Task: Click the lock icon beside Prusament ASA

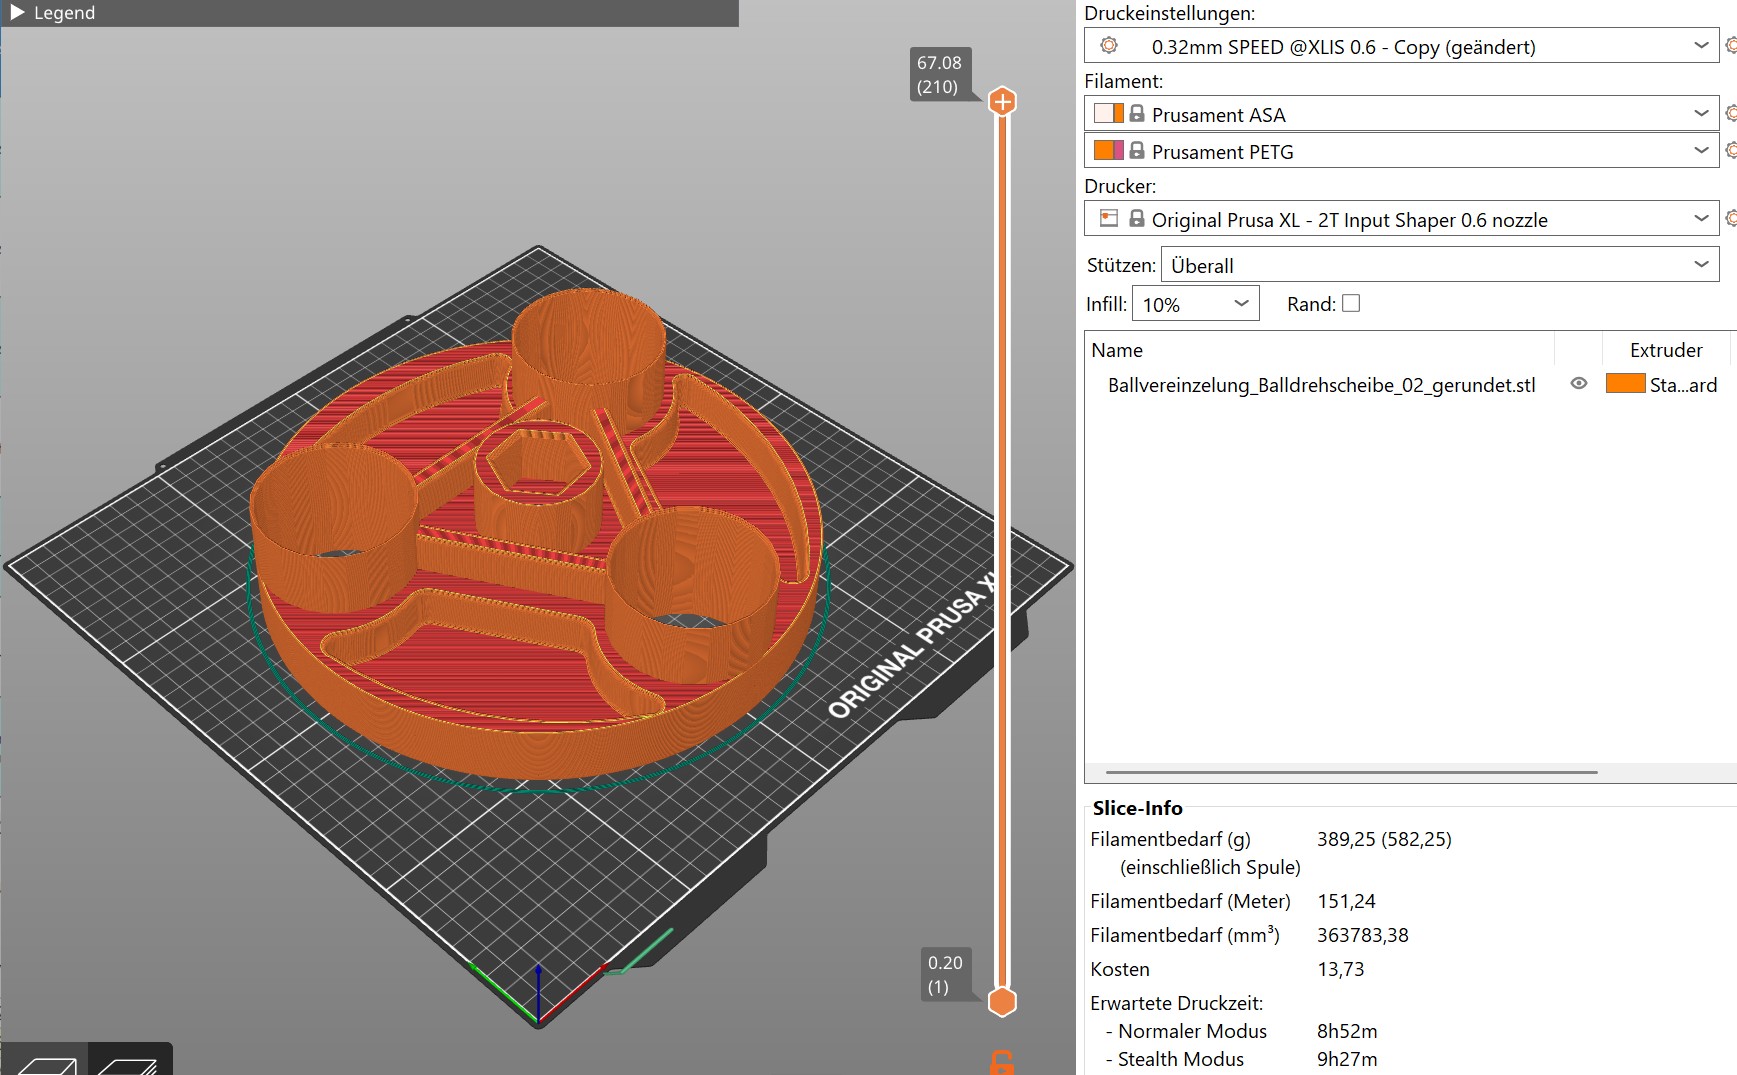Action: pos(1137,113)
